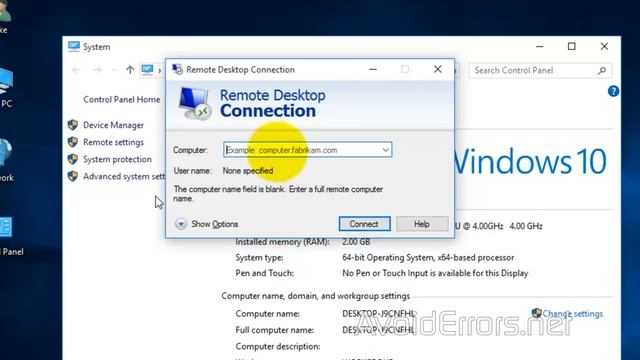640x360 pixels.
Task: Open Remote settings in System window
Action: [113, 142]
